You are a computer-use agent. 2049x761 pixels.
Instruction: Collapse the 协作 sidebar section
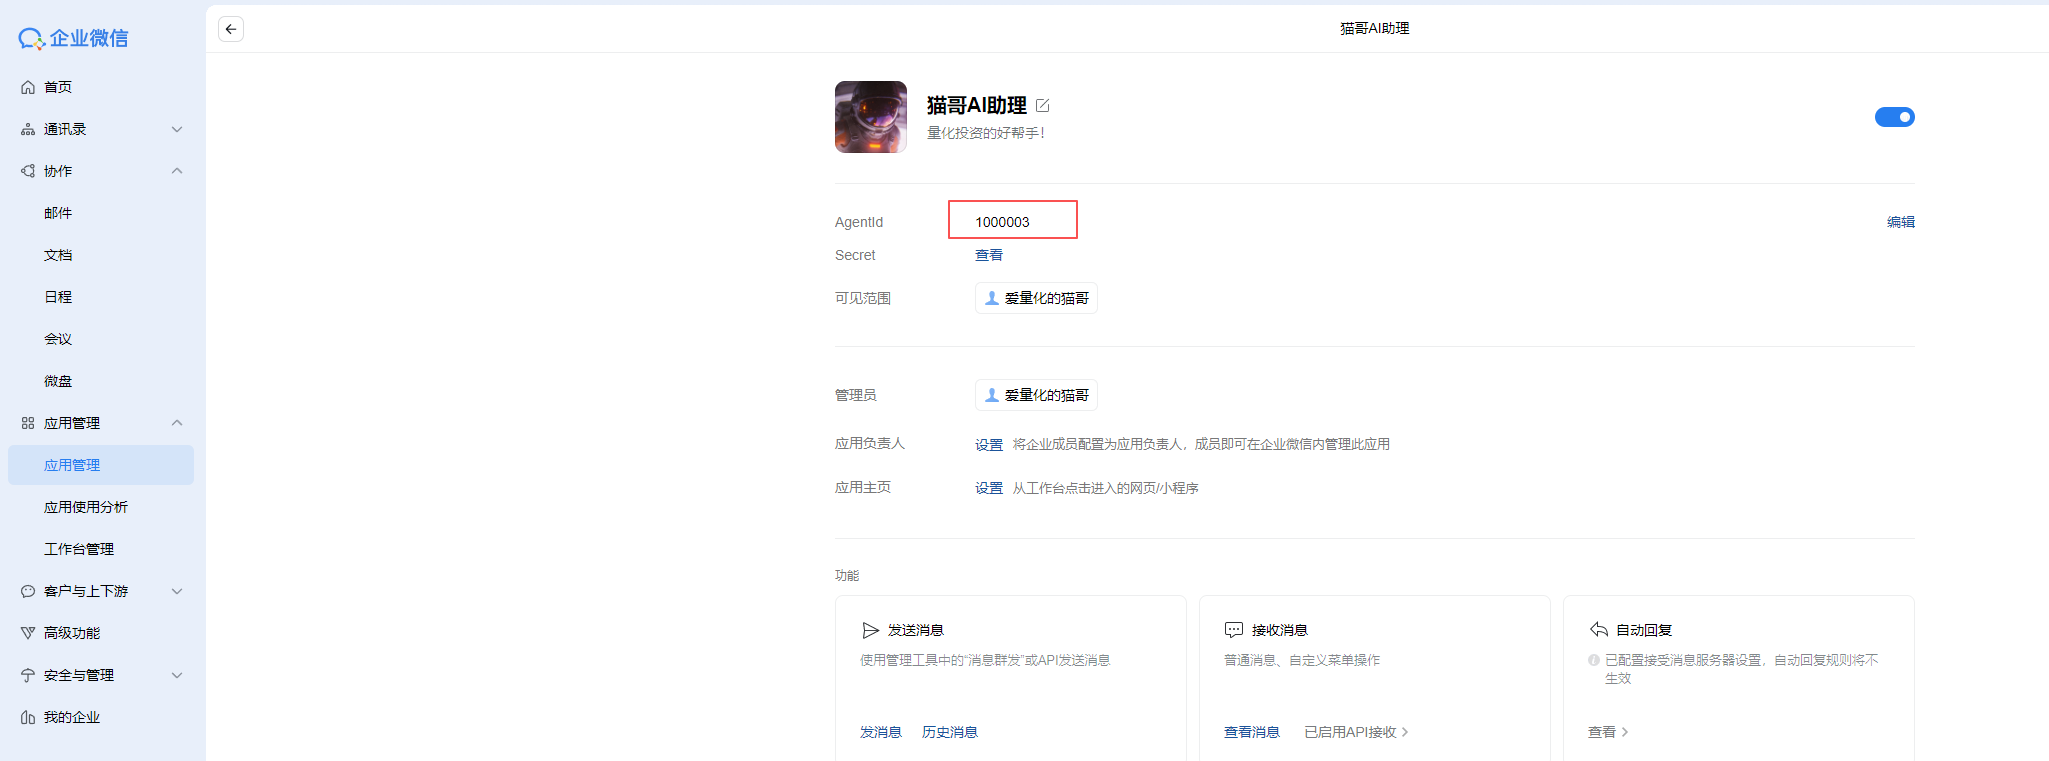(100, 171)
